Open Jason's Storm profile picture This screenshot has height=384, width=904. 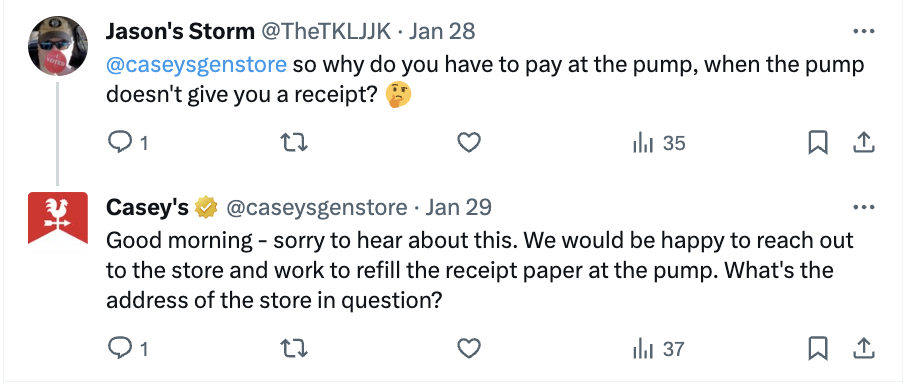click(x=58, y=46)
